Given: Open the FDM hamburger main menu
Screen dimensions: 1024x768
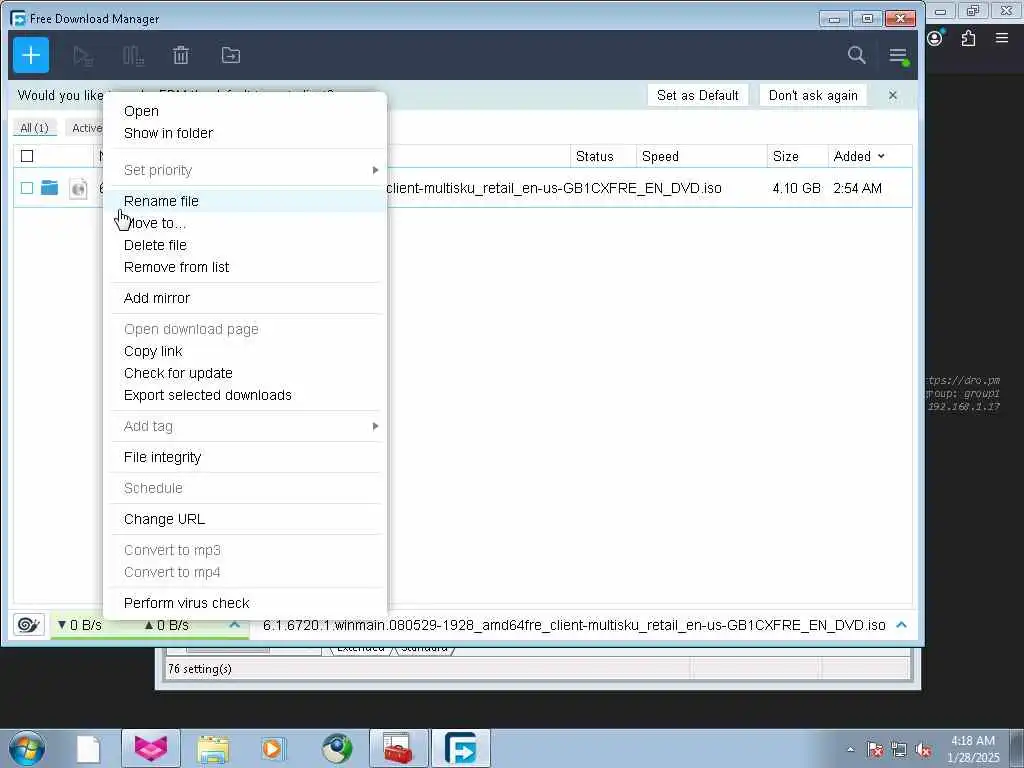Looking at the screenshot, I should 899,56.
